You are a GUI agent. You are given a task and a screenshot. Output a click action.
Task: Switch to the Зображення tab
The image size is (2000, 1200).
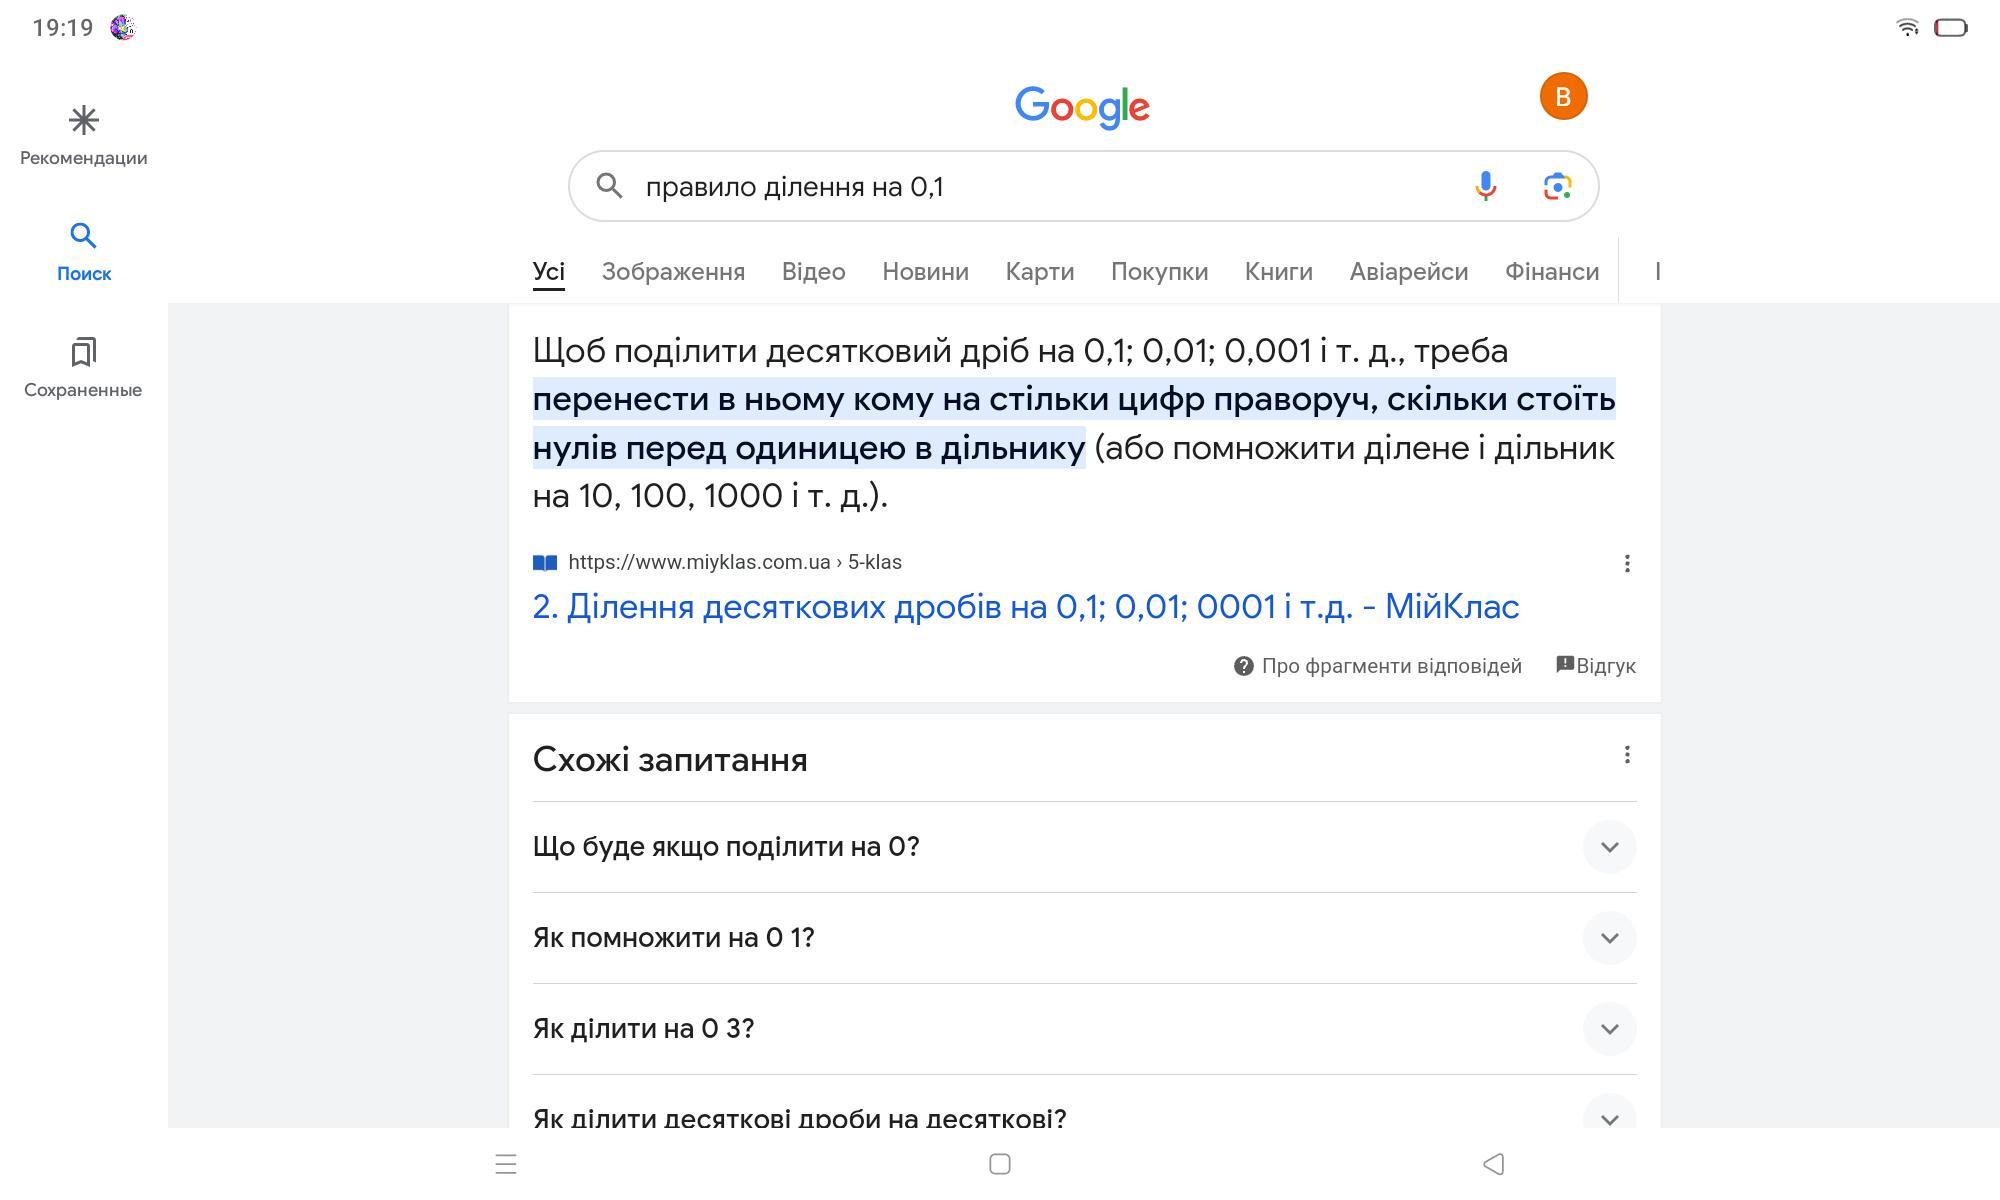[x=673, y=272]
